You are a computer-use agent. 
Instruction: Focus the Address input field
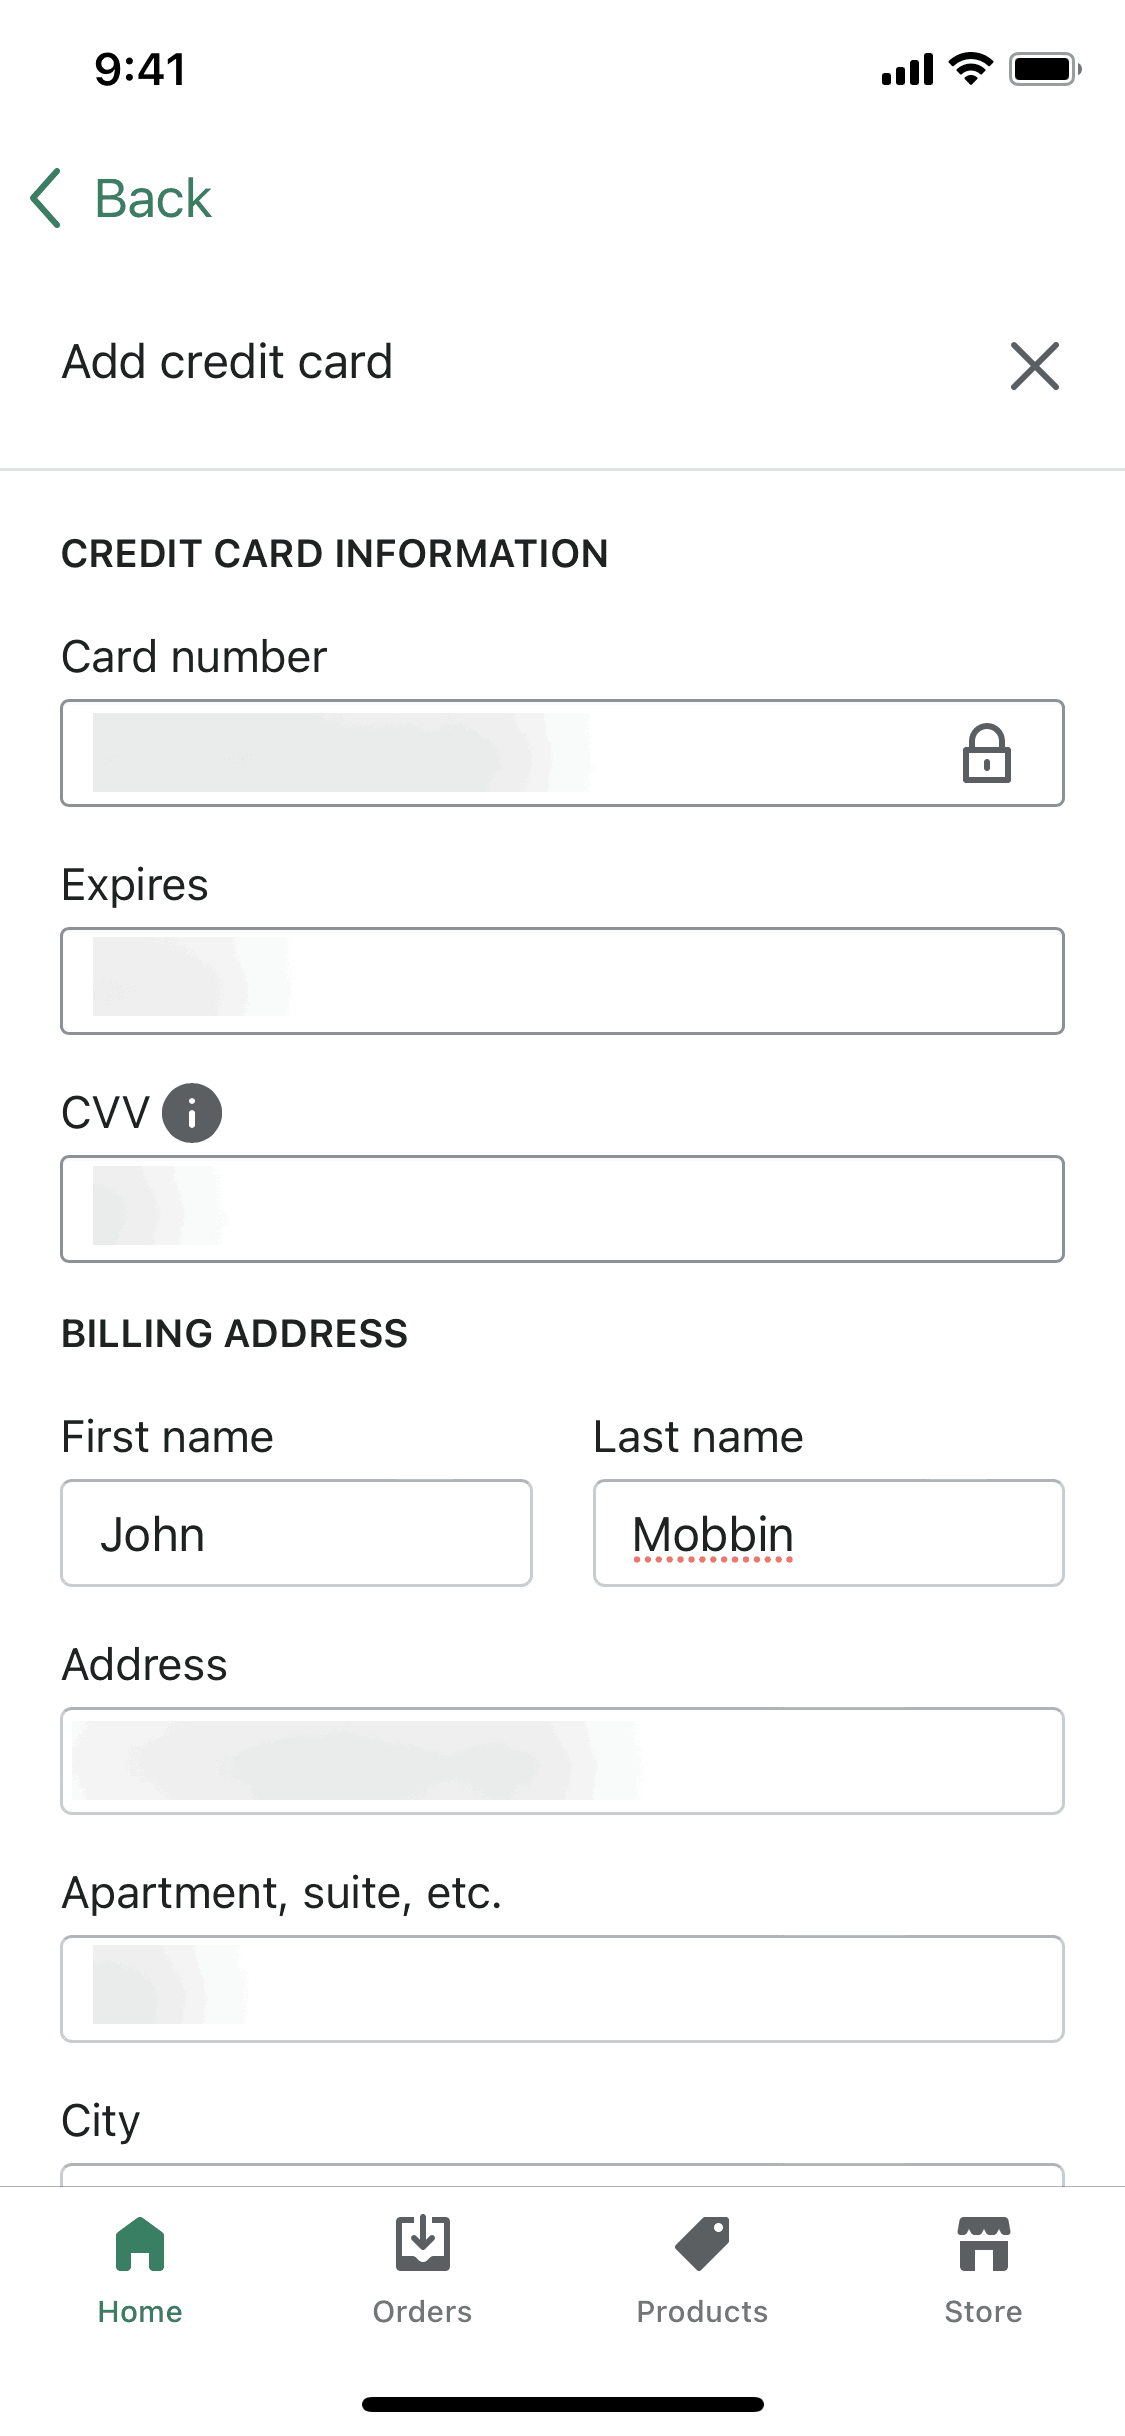tap(562, 1761)
